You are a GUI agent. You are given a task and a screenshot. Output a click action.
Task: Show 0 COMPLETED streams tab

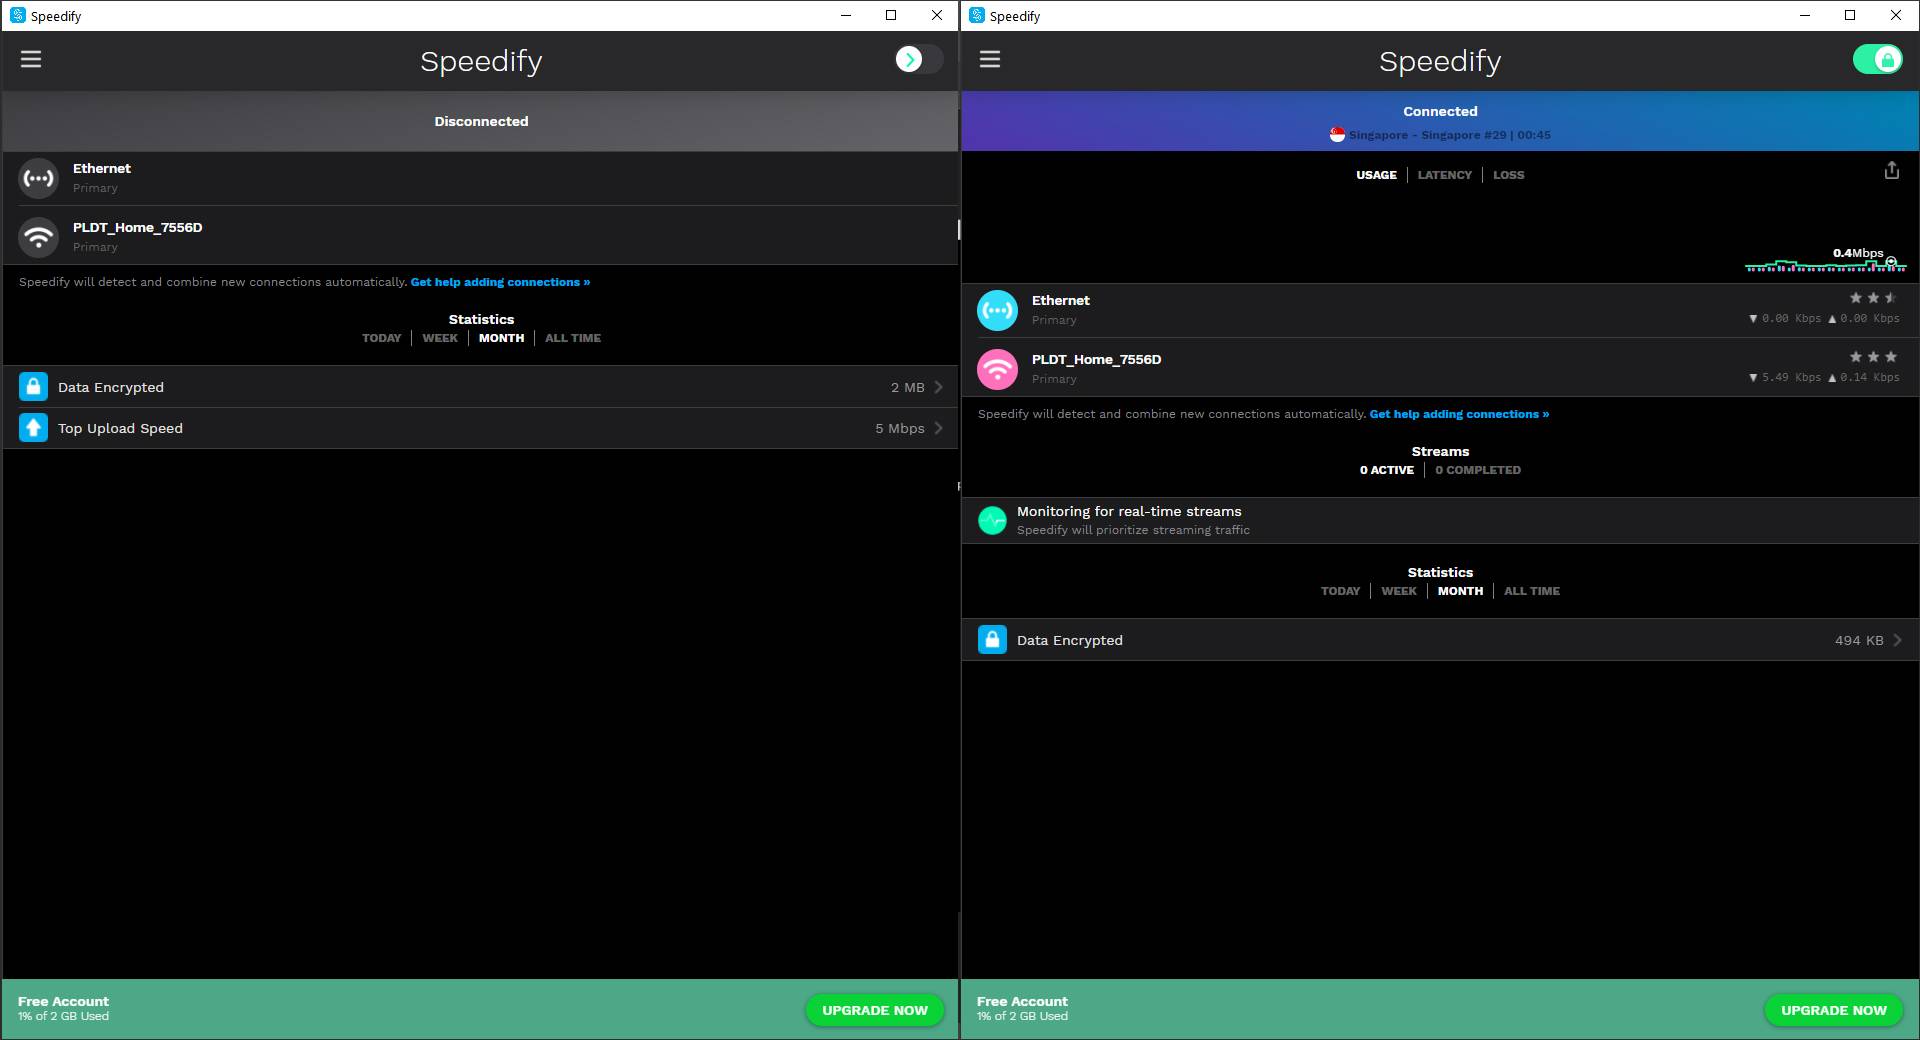(1478, 470)
